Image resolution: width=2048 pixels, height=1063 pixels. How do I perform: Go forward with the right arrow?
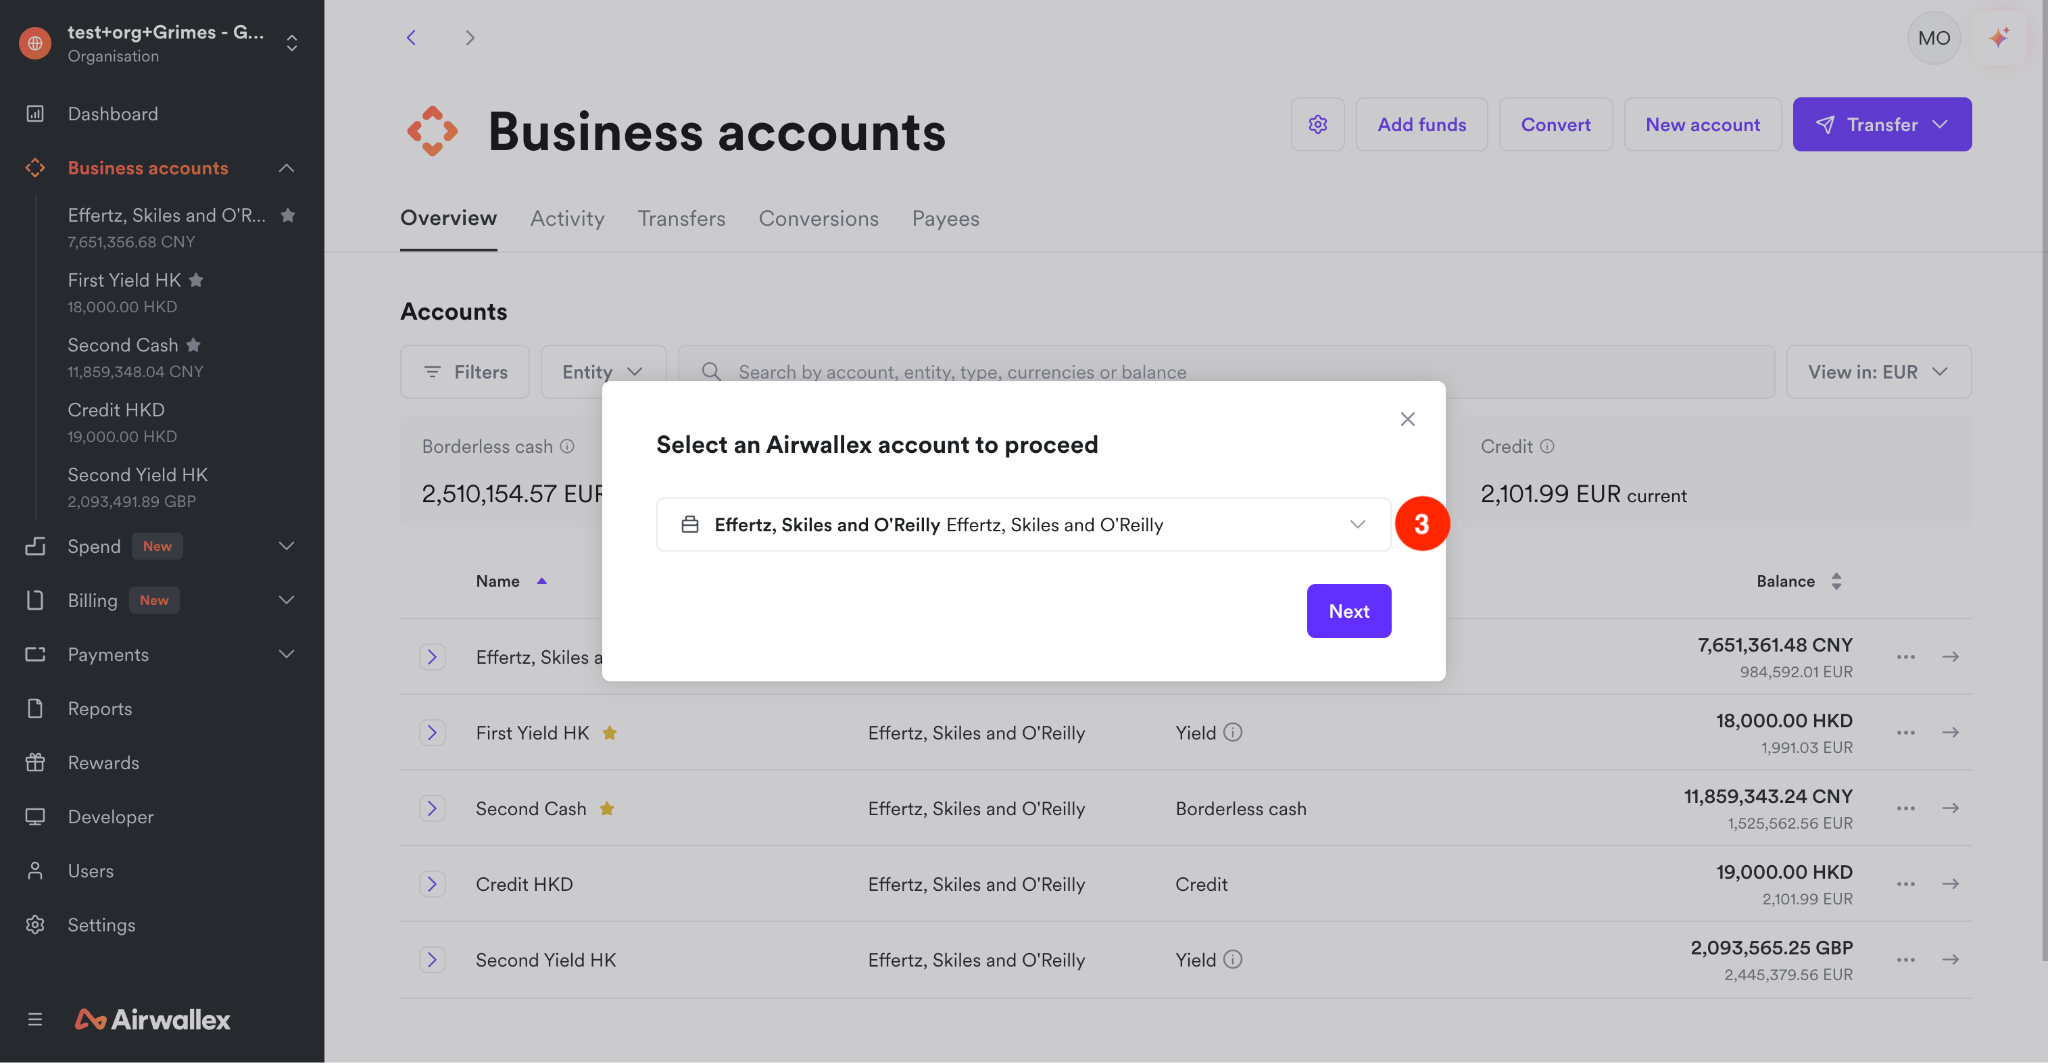point(470,38)
